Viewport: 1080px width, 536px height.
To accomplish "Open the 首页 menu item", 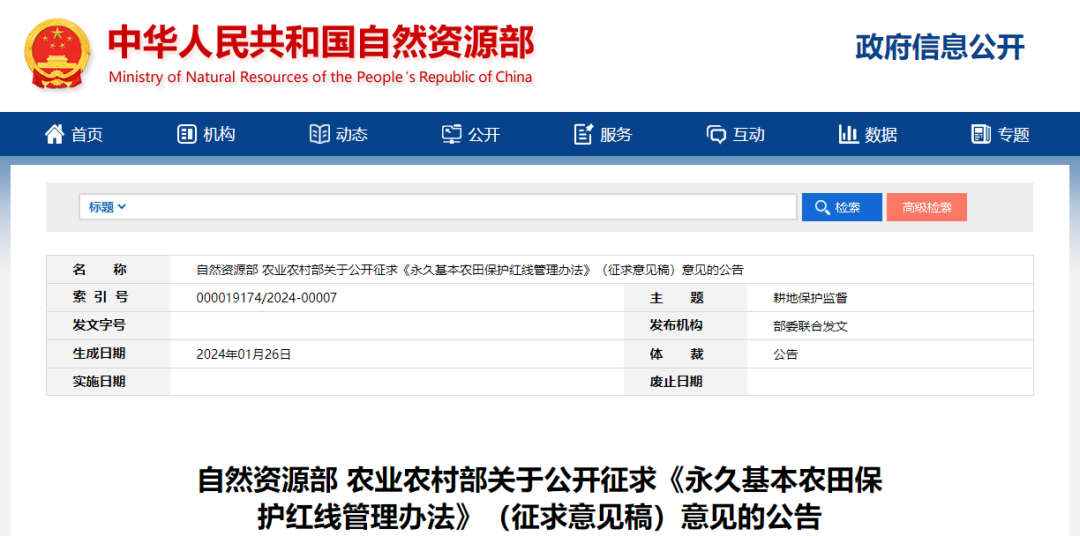I will click(x=87, y=135).
